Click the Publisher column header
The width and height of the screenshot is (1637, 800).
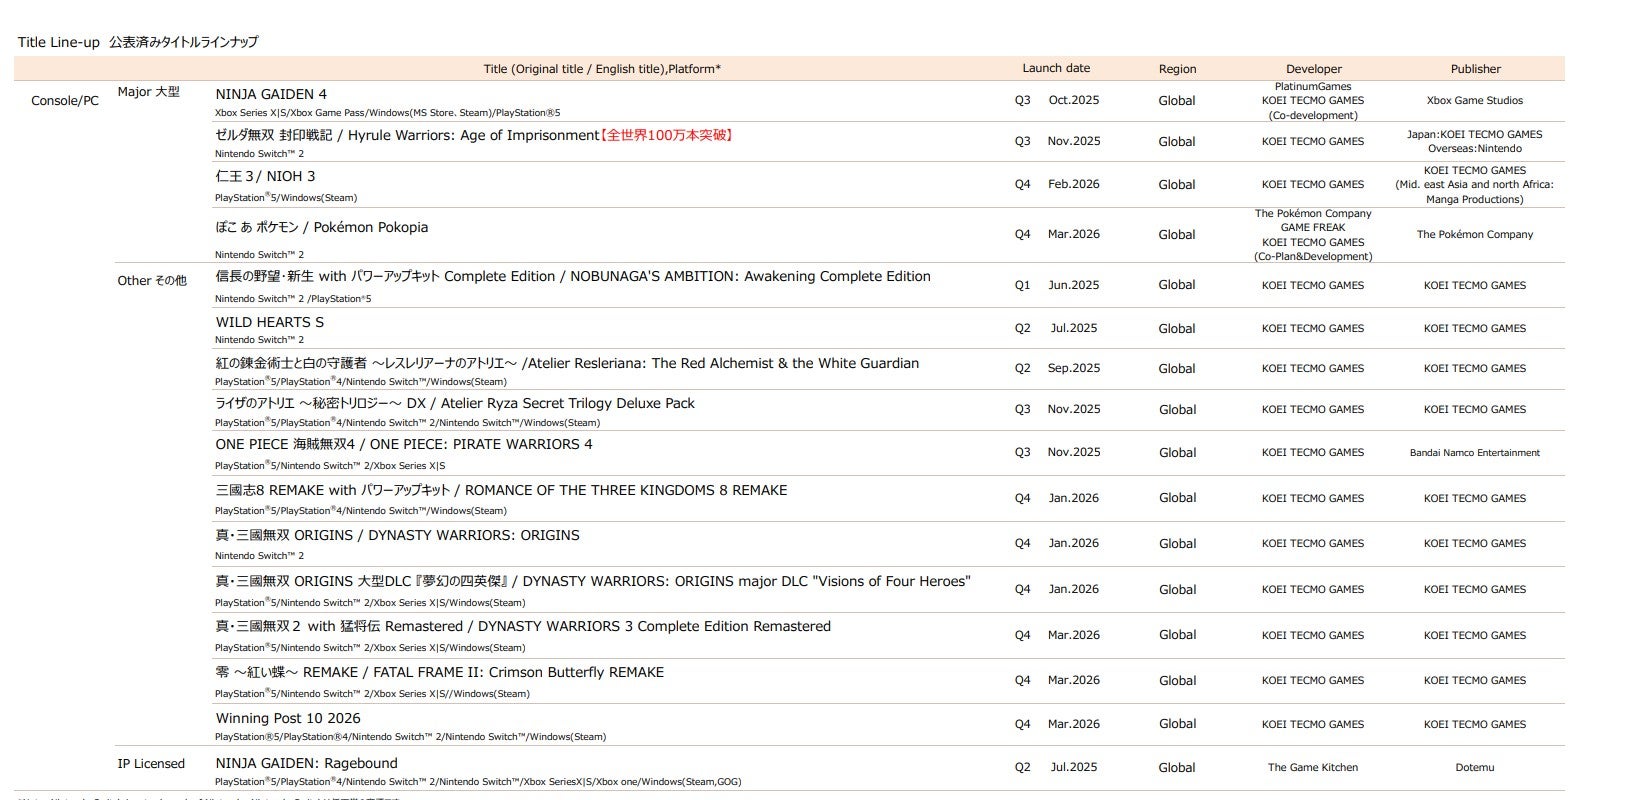[x=1475, y=69]
